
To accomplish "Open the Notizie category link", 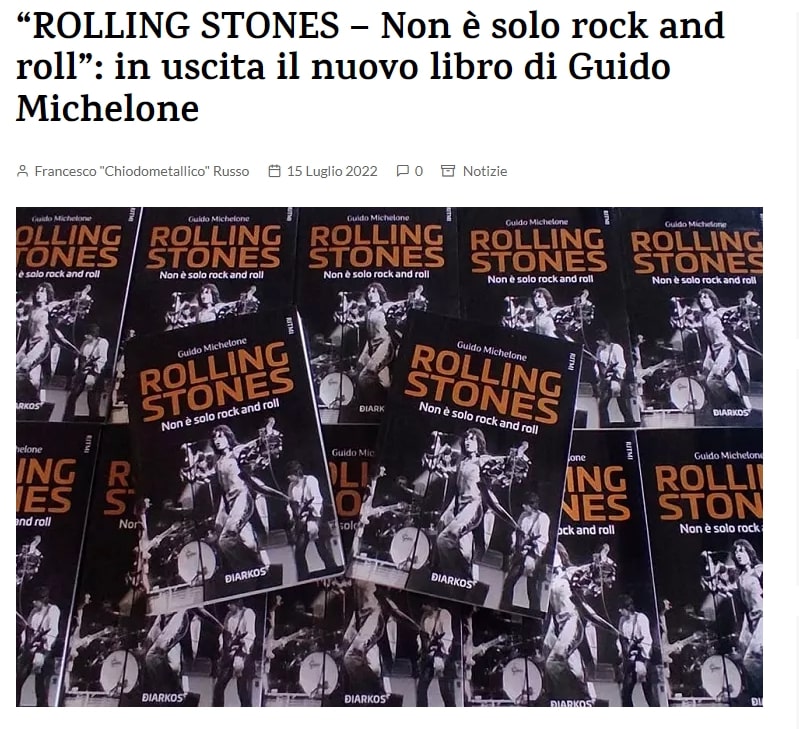I will 485,171.
